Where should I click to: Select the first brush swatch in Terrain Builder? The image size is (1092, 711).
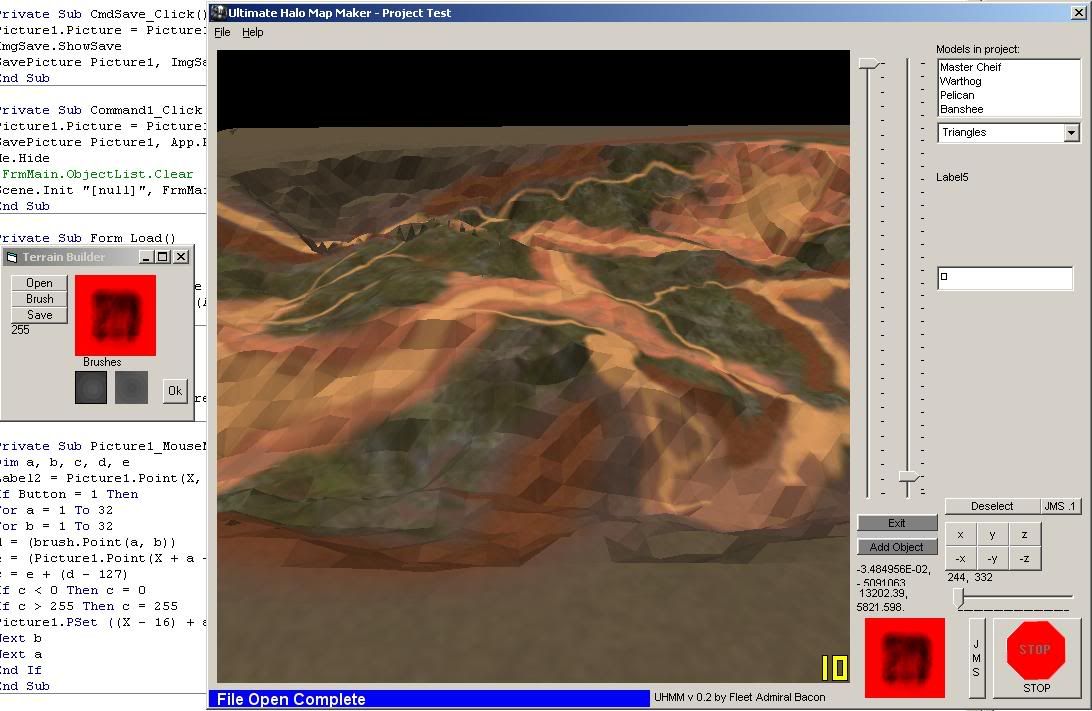pos(91,387)
